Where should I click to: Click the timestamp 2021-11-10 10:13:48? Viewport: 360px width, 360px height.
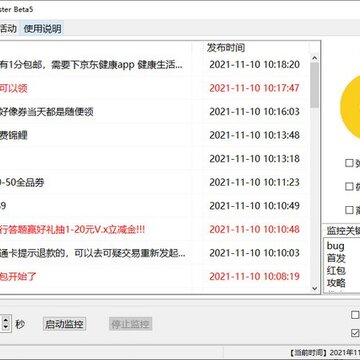click(254, 135)
